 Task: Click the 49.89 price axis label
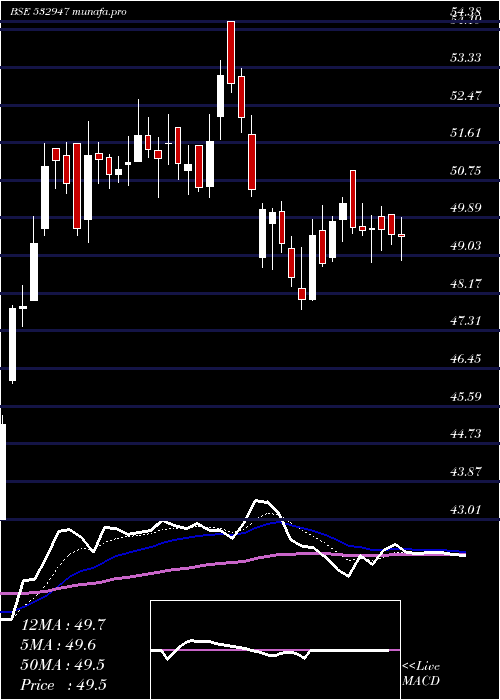point(466,208)
